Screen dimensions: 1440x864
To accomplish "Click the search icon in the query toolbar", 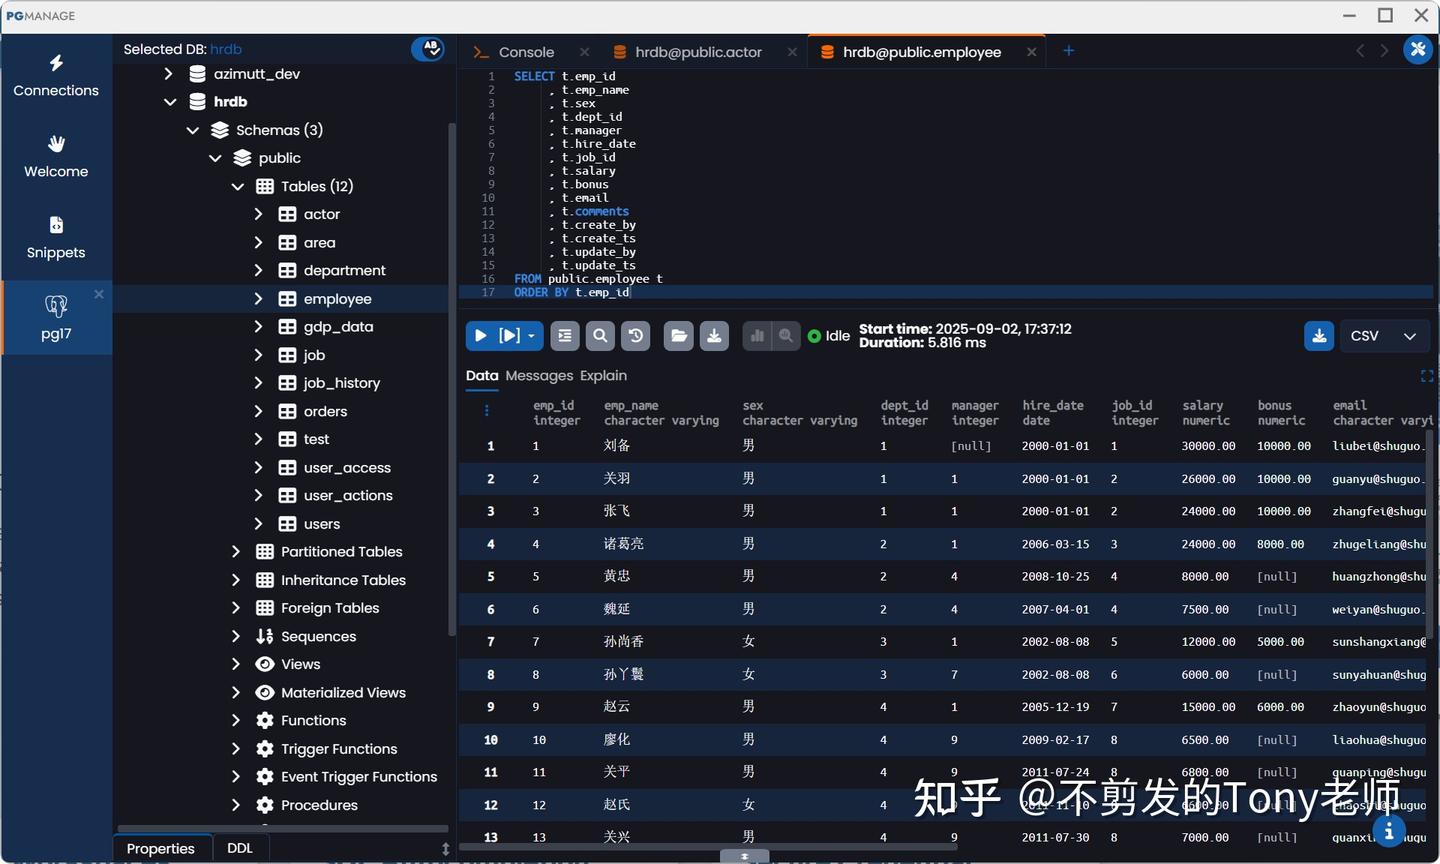I will [600, 335].
